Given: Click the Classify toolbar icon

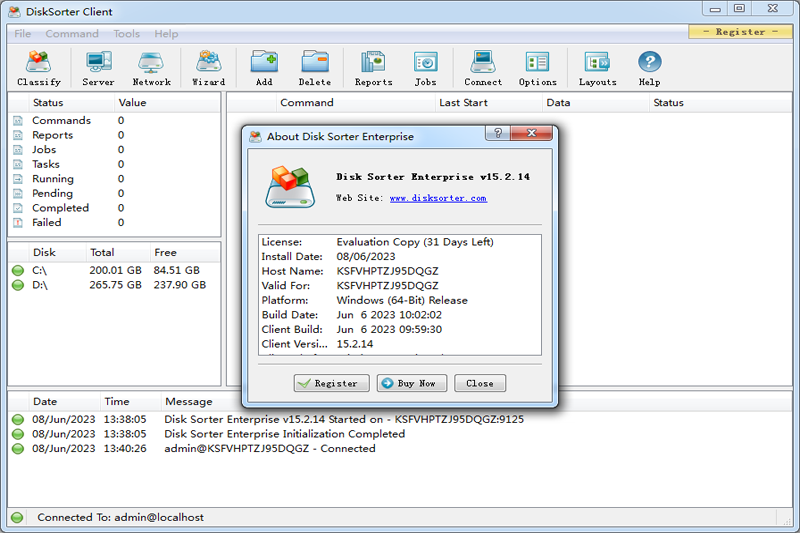Looking at the screenshot, I should click(x=39, y=68).
